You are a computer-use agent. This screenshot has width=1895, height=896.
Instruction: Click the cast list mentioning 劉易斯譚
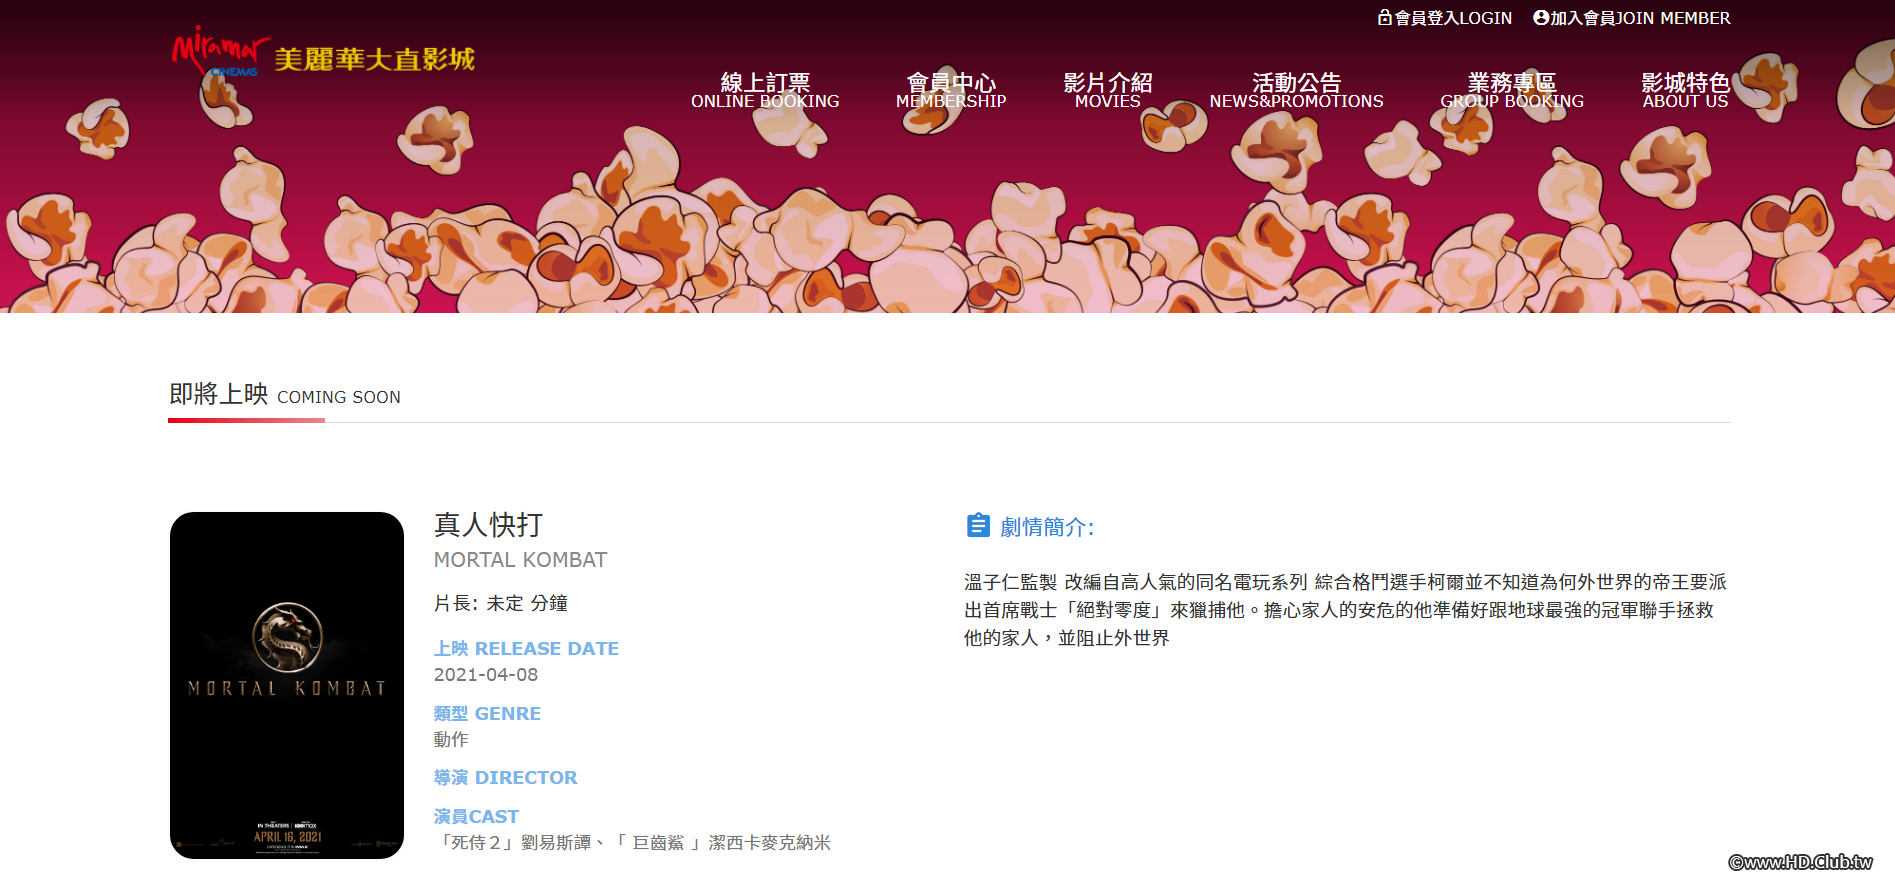tap(634, 843)
